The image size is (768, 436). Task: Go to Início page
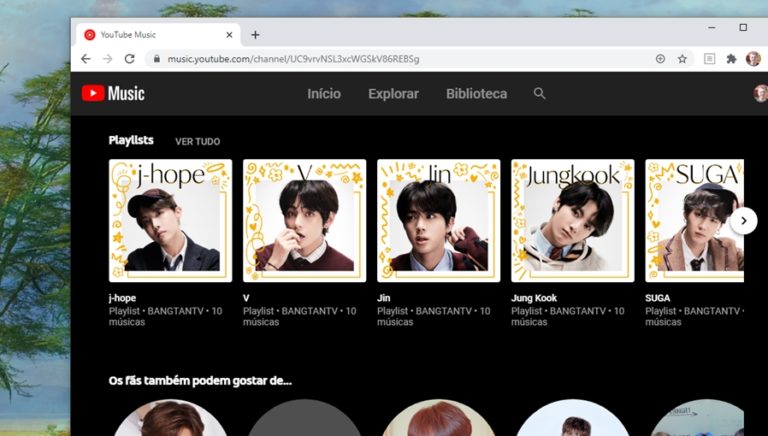coord(324,94)
